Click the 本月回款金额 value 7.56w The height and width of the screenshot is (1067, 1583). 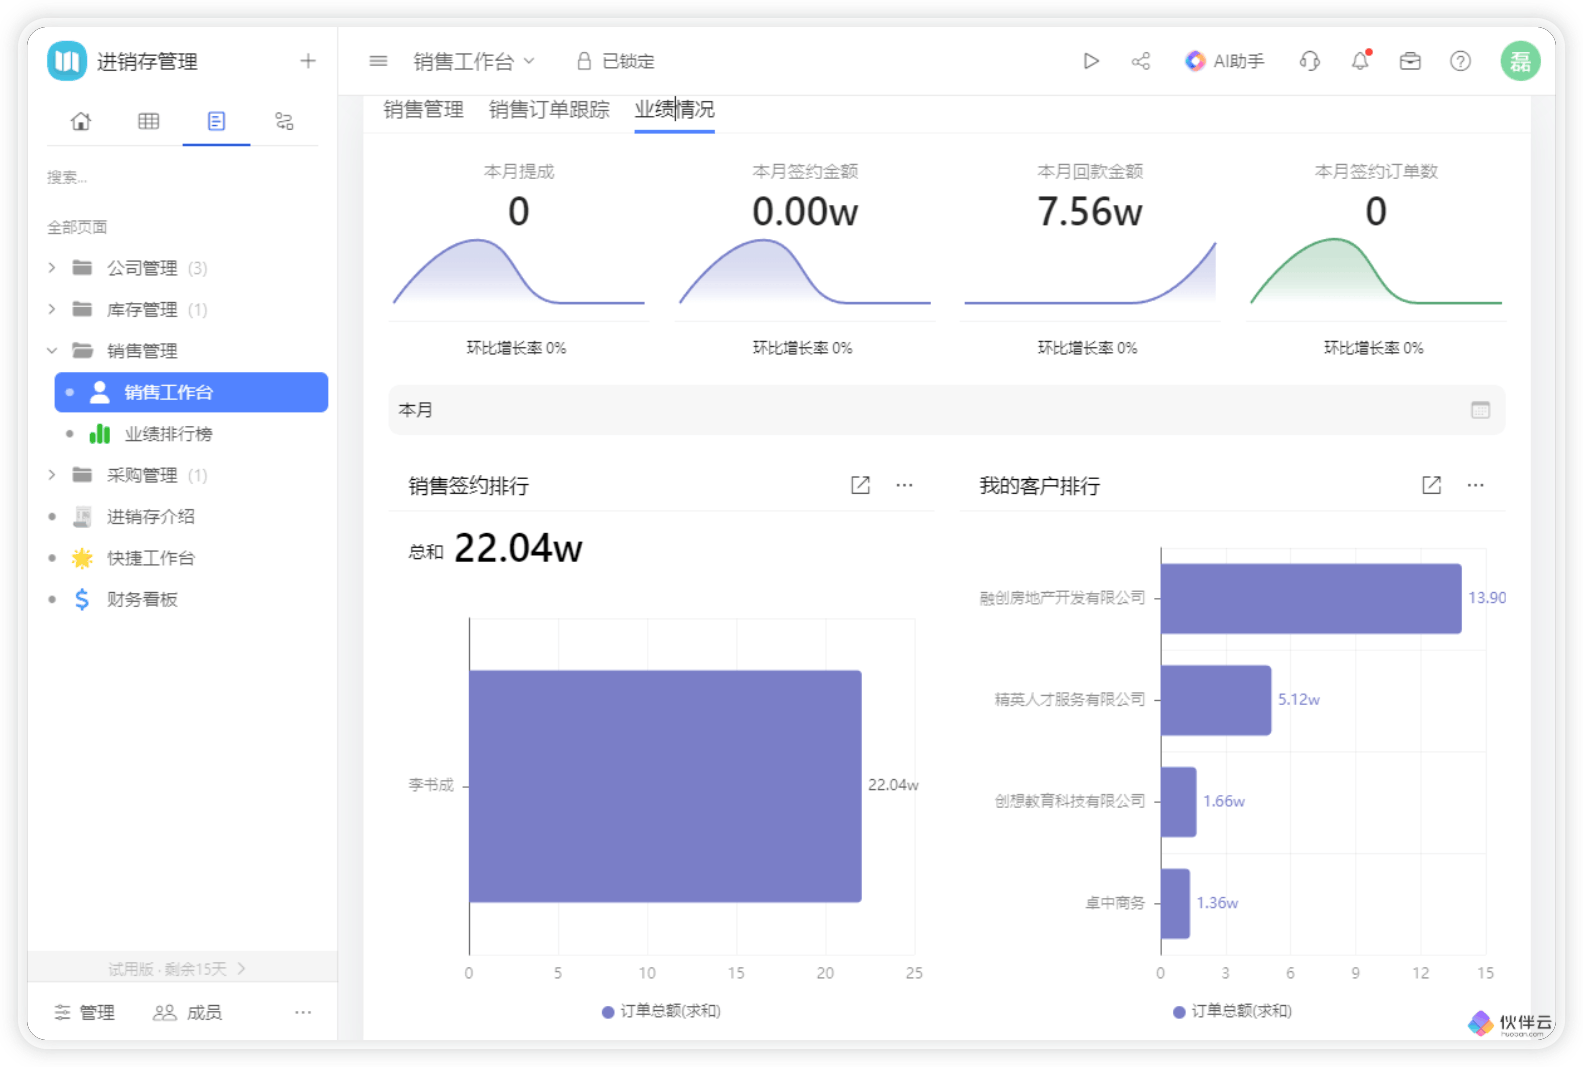(x=1090, y=212)
